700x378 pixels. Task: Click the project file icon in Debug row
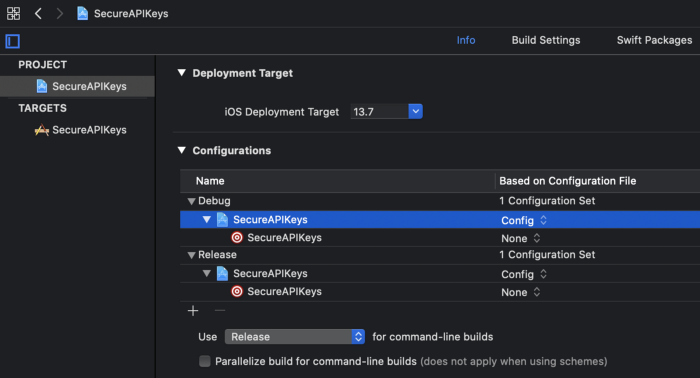coord(222,220)
